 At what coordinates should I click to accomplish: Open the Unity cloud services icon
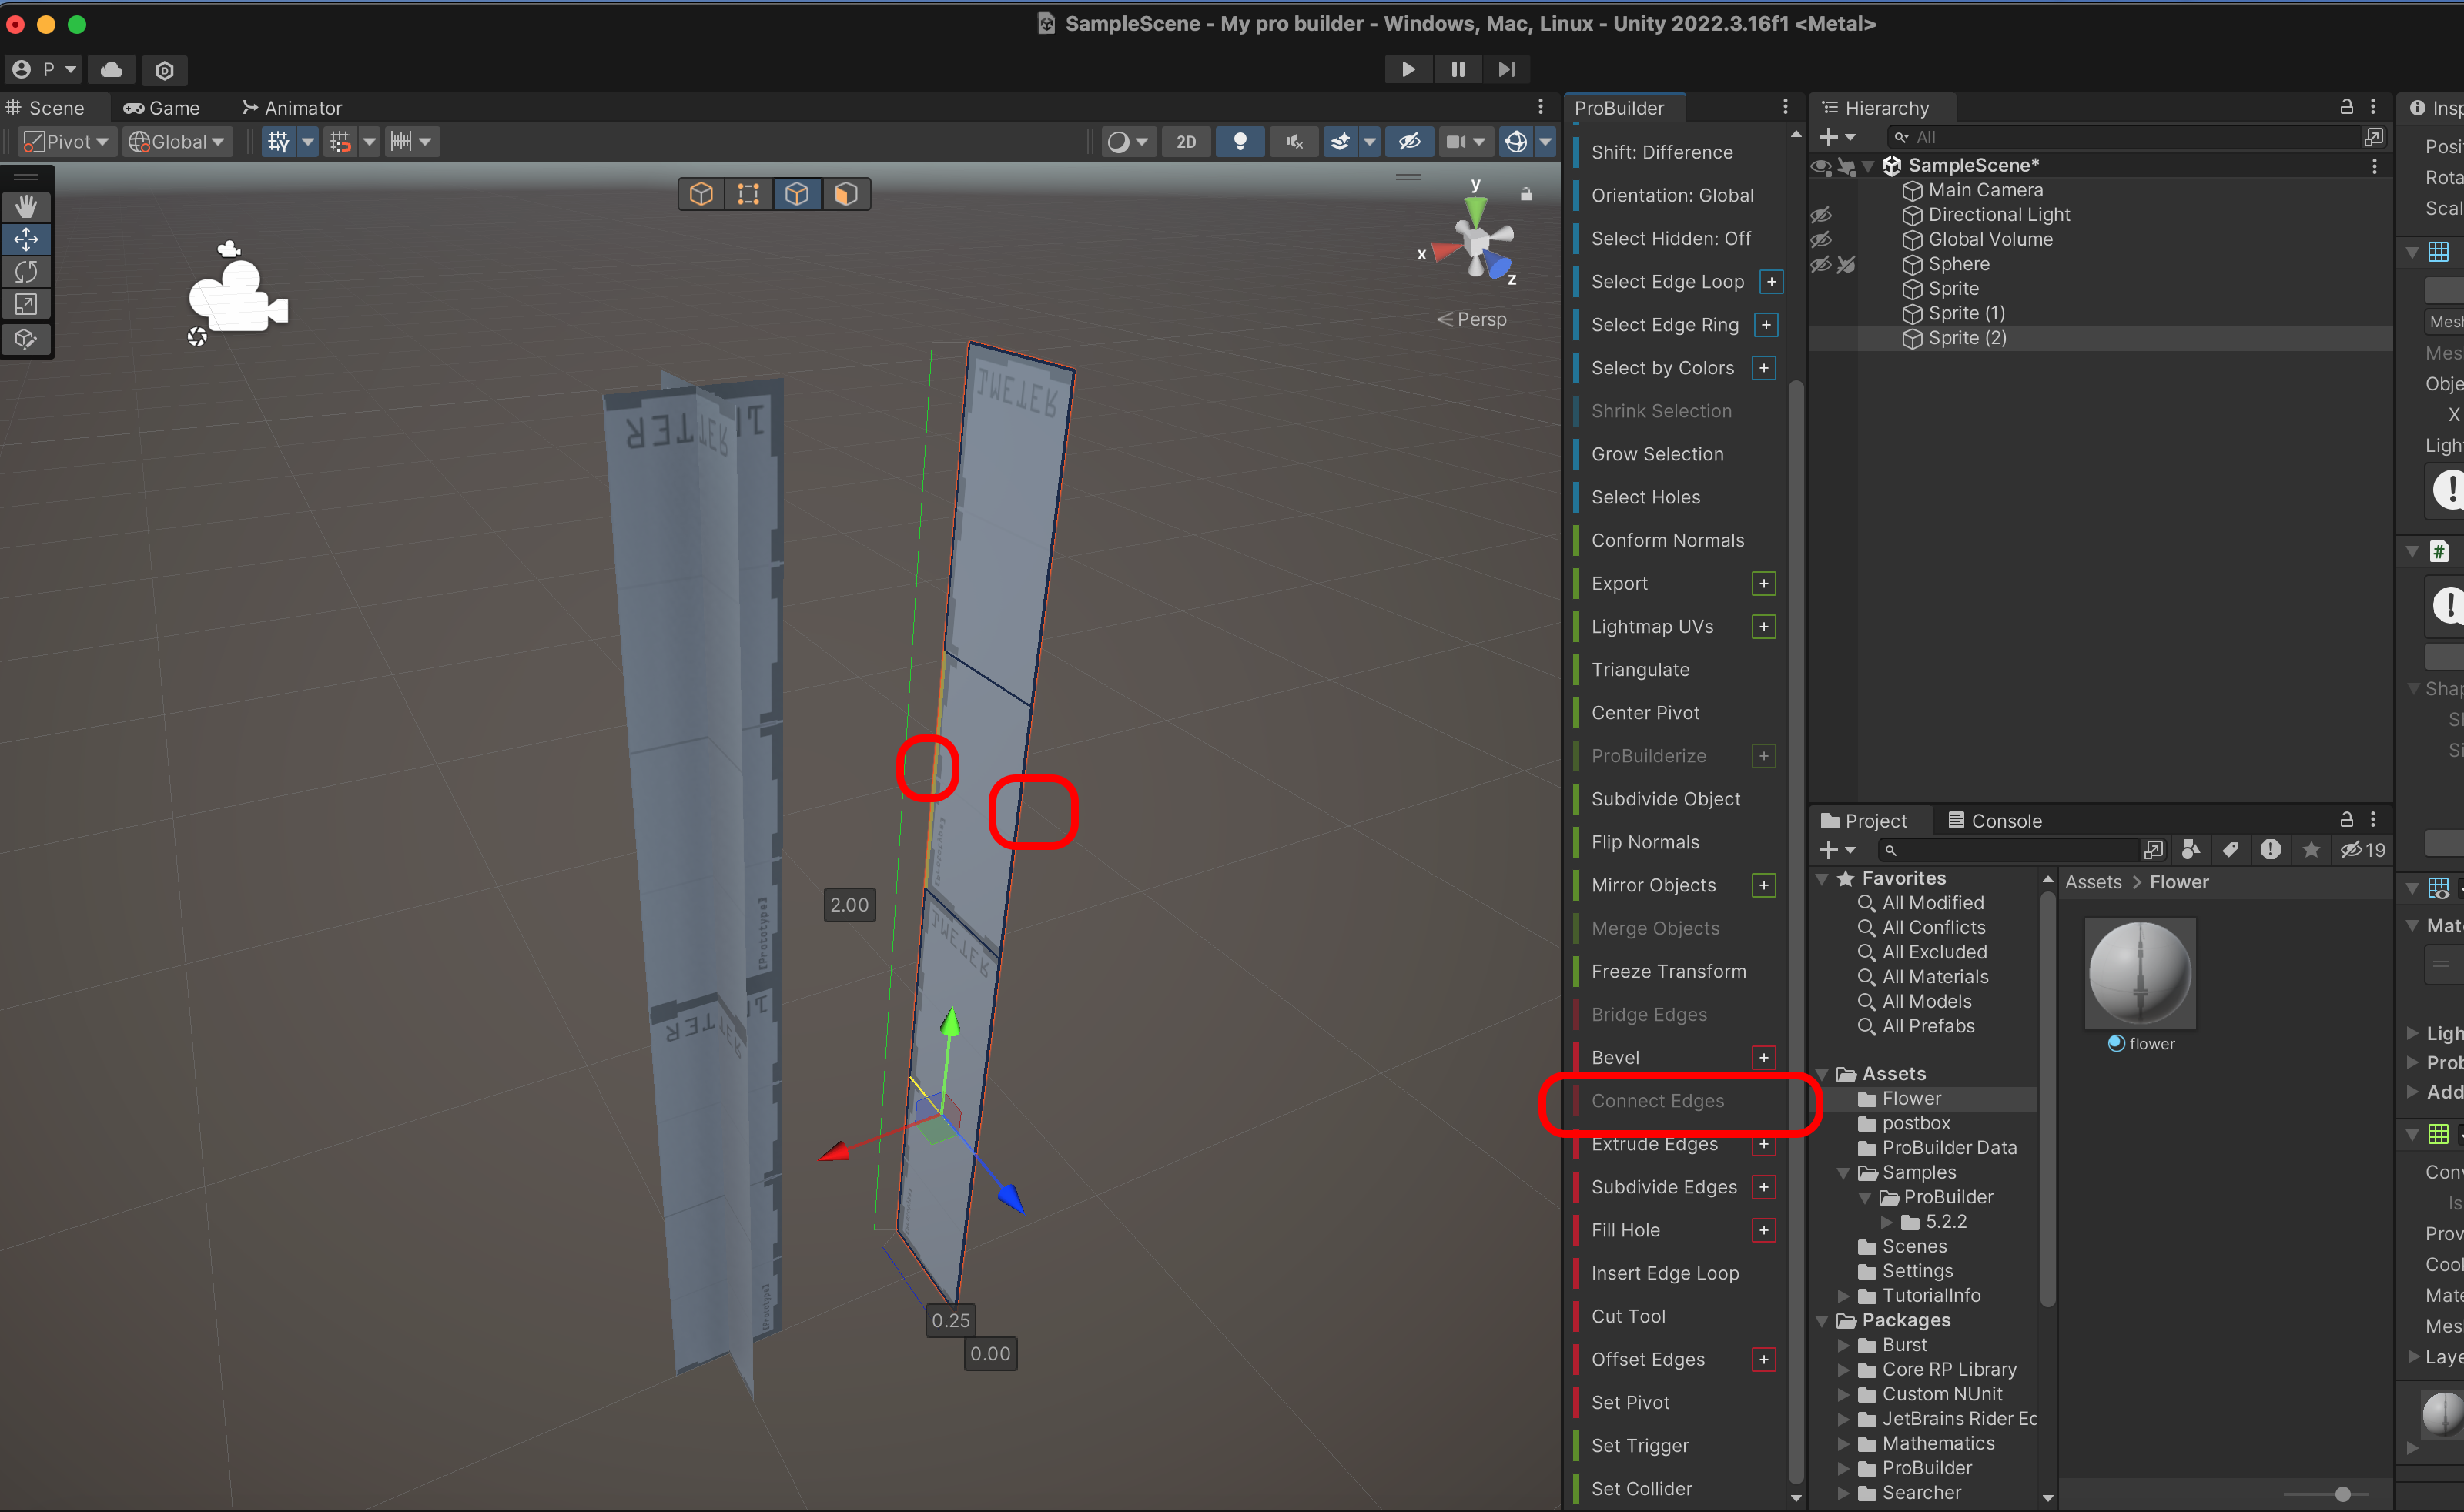[x=112, y=70]
